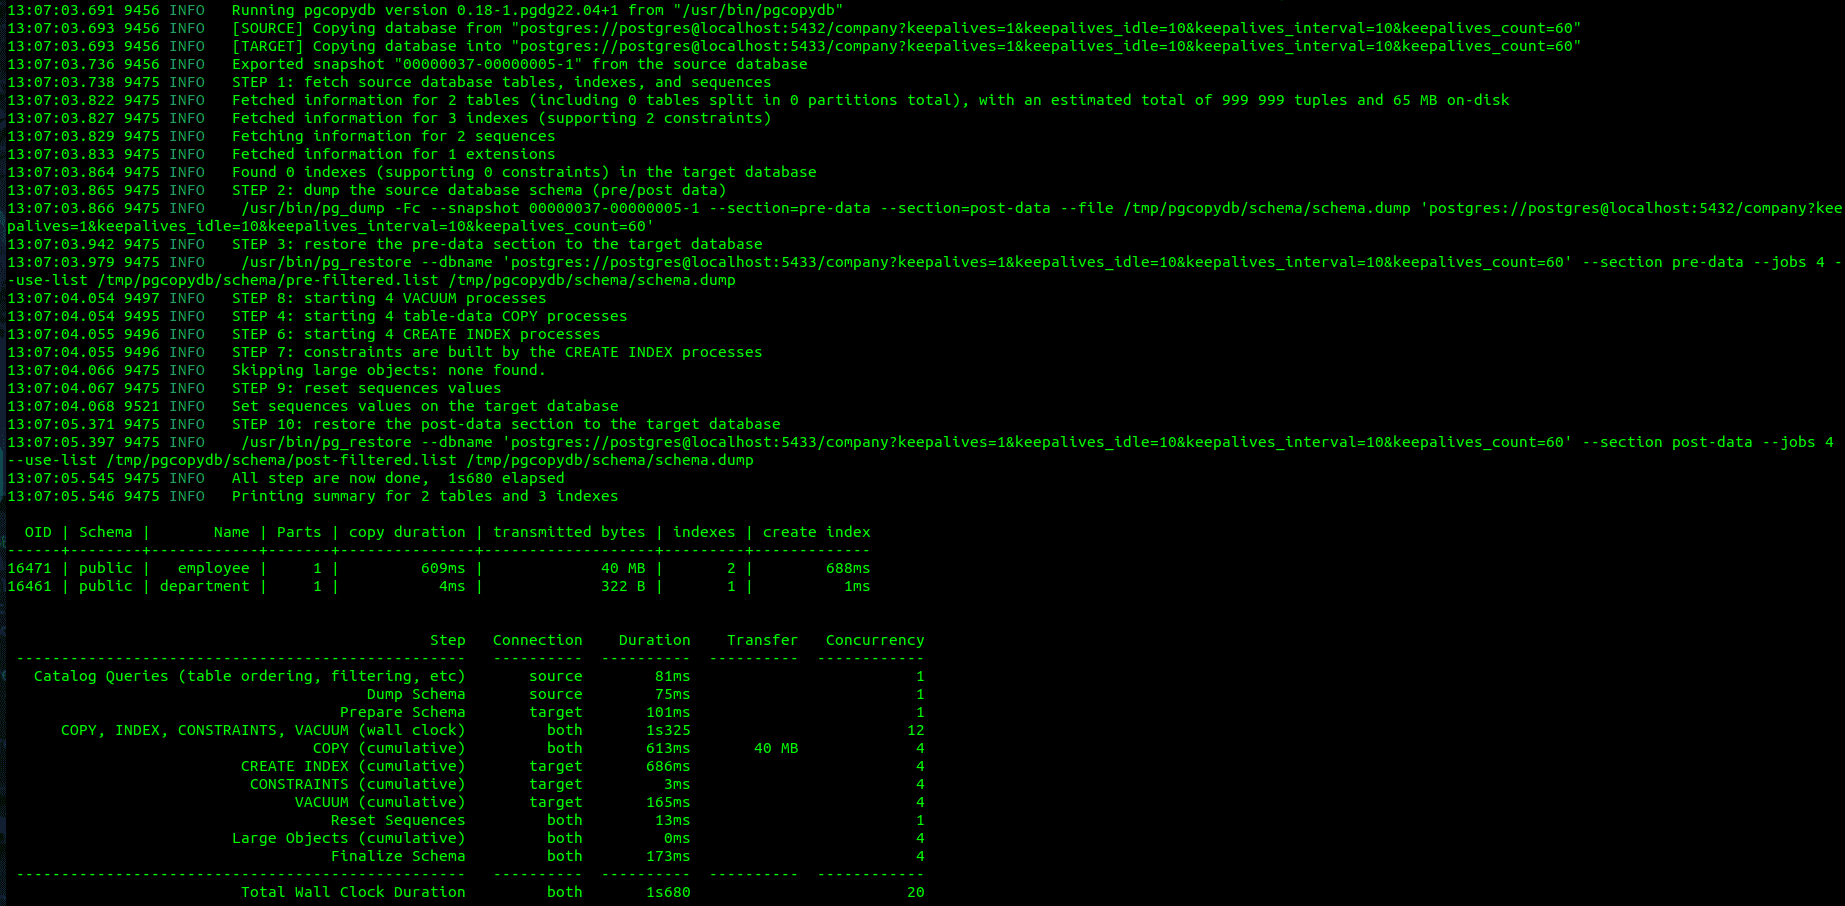This screenshot has width=1845, height=906.
Task: Click the total concurrency value 20
Action: tap(916, 892)
